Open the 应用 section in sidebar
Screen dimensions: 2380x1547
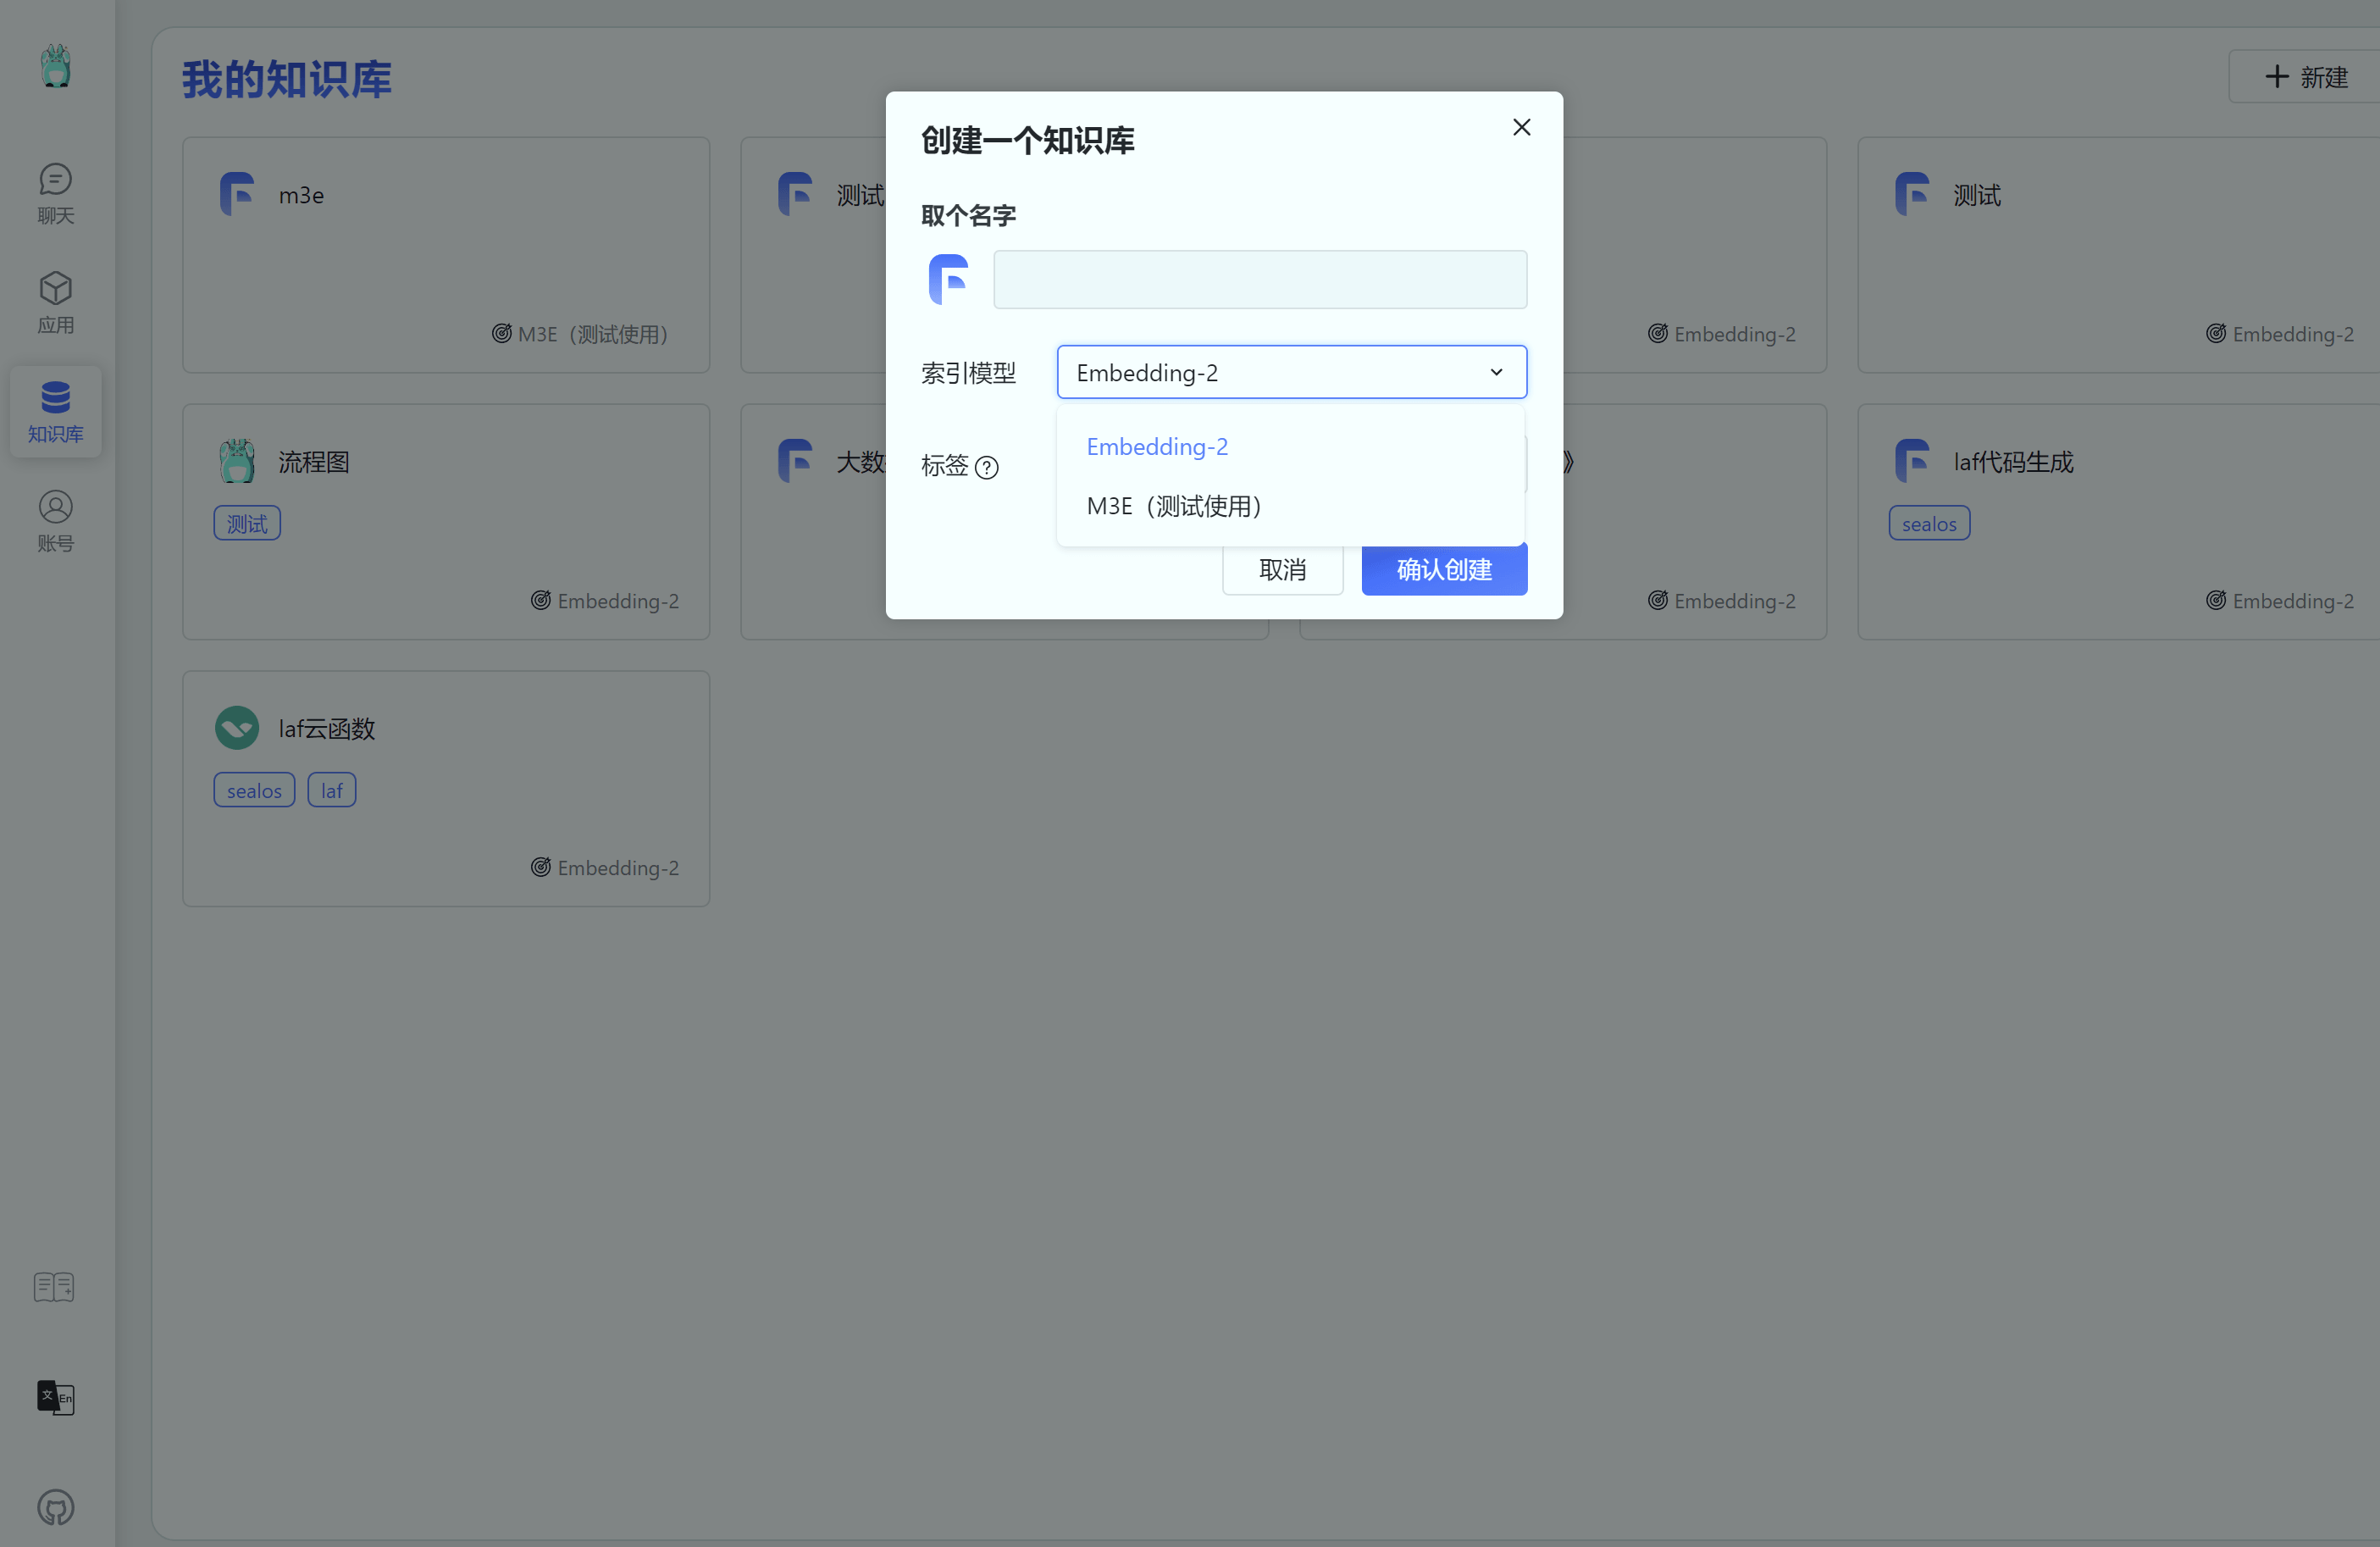coord(55,300)
